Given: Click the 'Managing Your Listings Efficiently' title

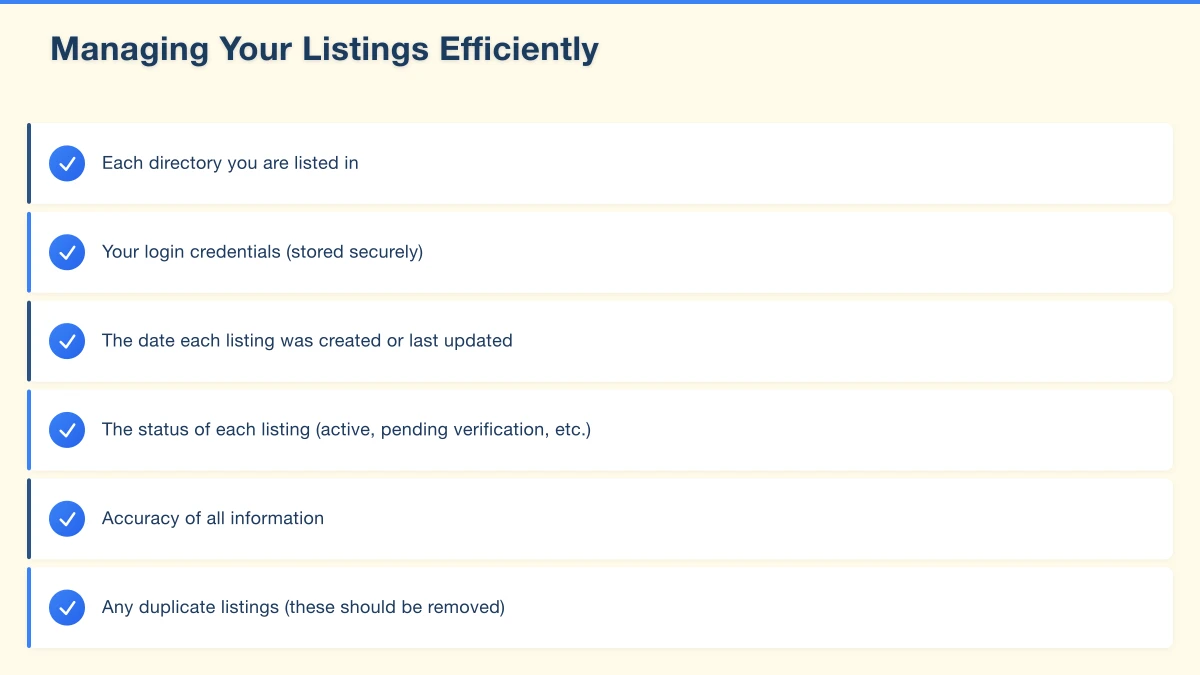Looking at the screenshot, I should pyautogui.click(x=324, y=49).
